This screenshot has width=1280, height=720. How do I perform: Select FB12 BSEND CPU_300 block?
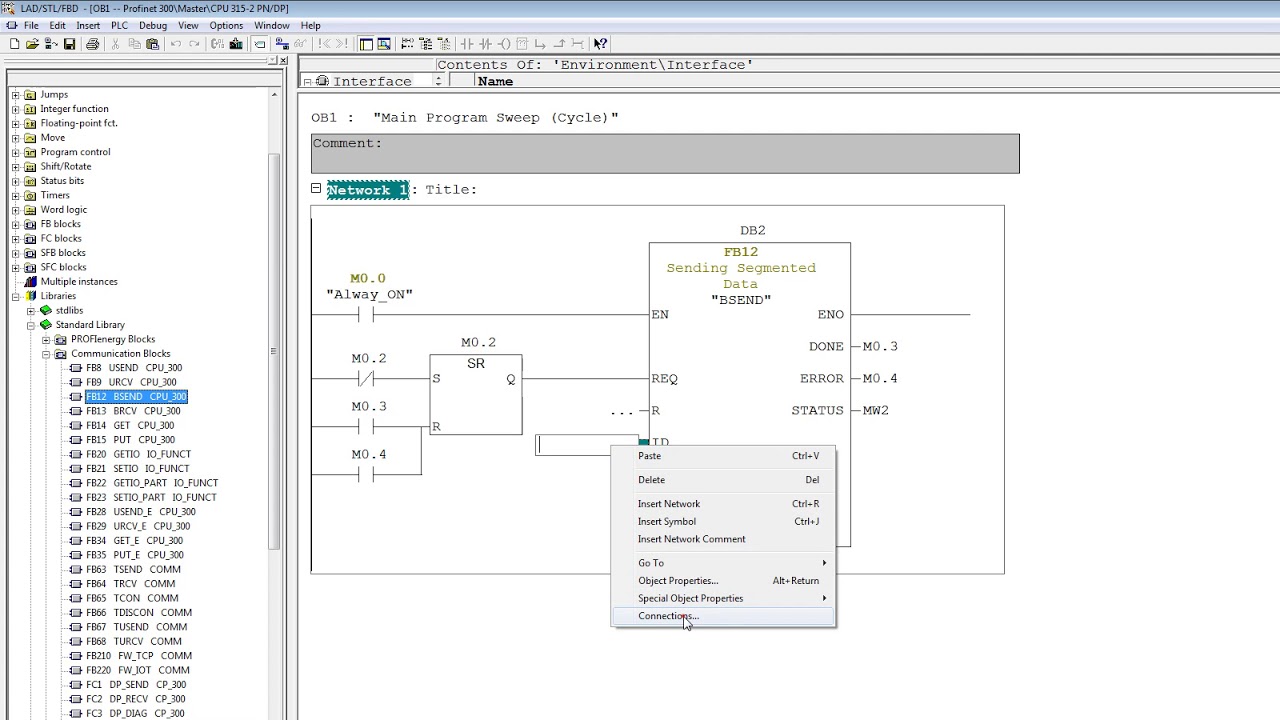[136, 397]
